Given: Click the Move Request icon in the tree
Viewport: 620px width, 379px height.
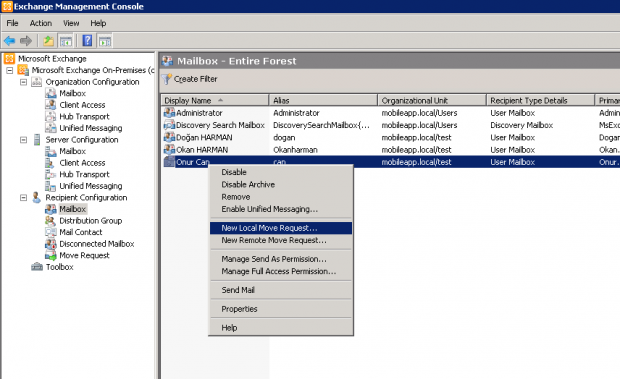Looking at the screenshot, I should pyautogui.click(x=51, y=255).
